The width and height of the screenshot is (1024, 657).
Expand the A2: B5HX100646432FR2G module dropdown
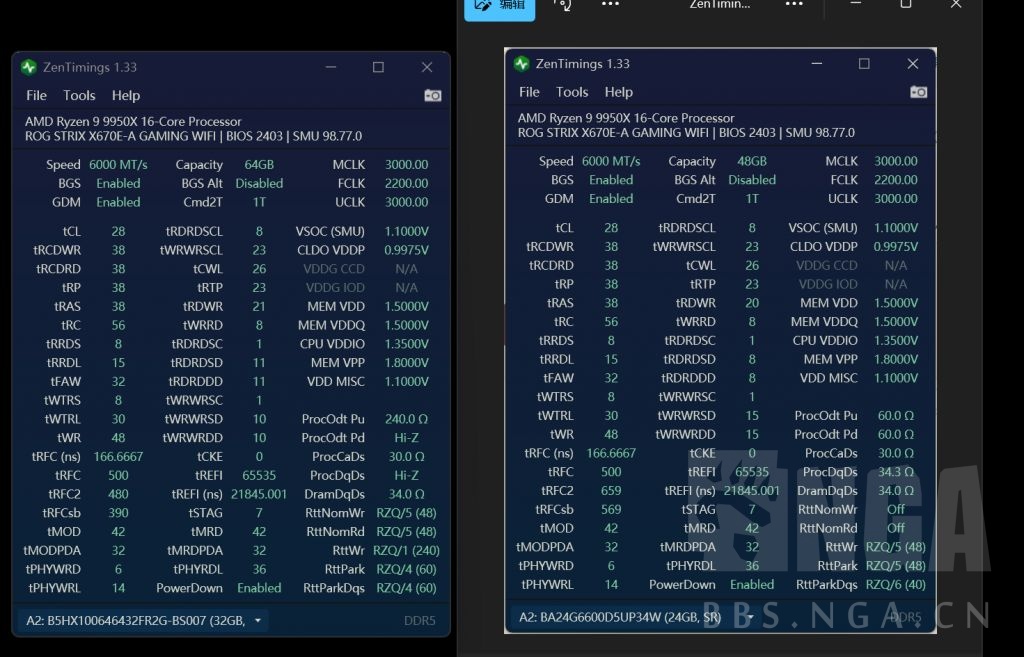click(258, 621)
